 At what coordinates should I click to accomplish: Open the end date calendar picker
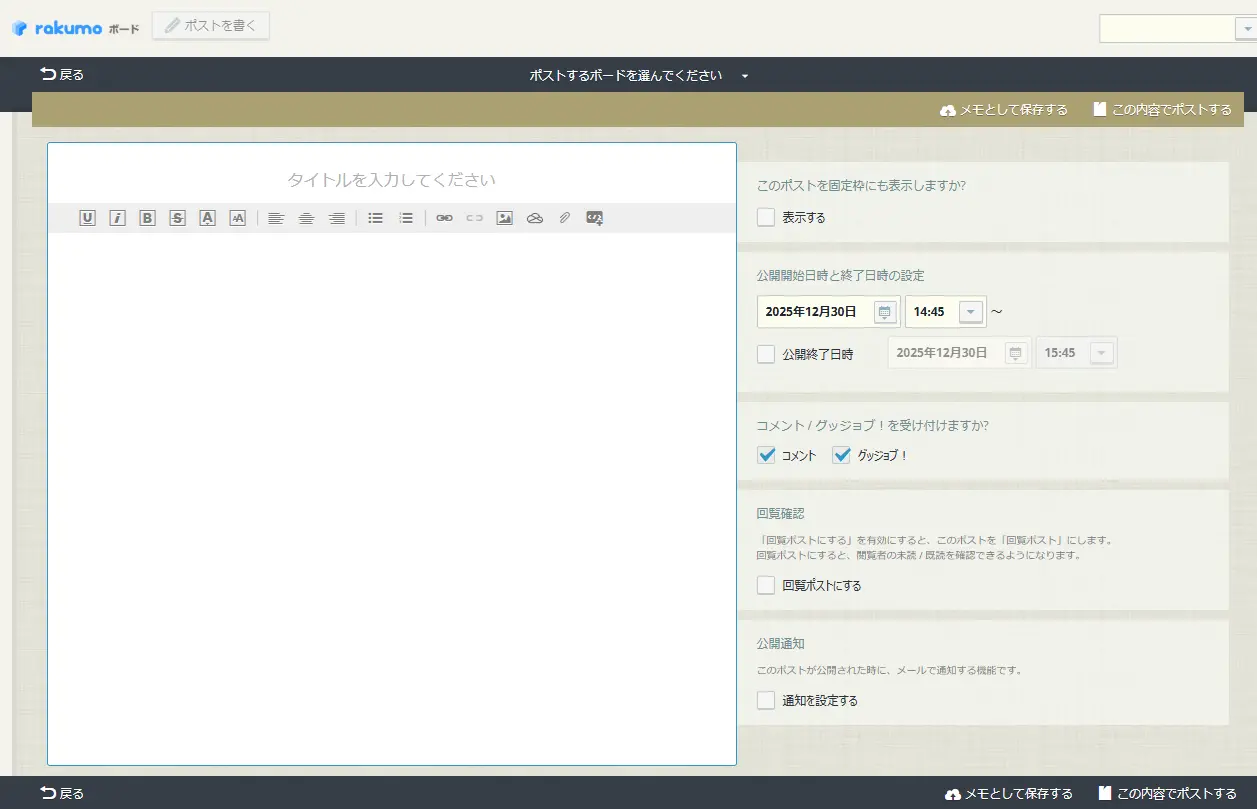click(1015, 353)
